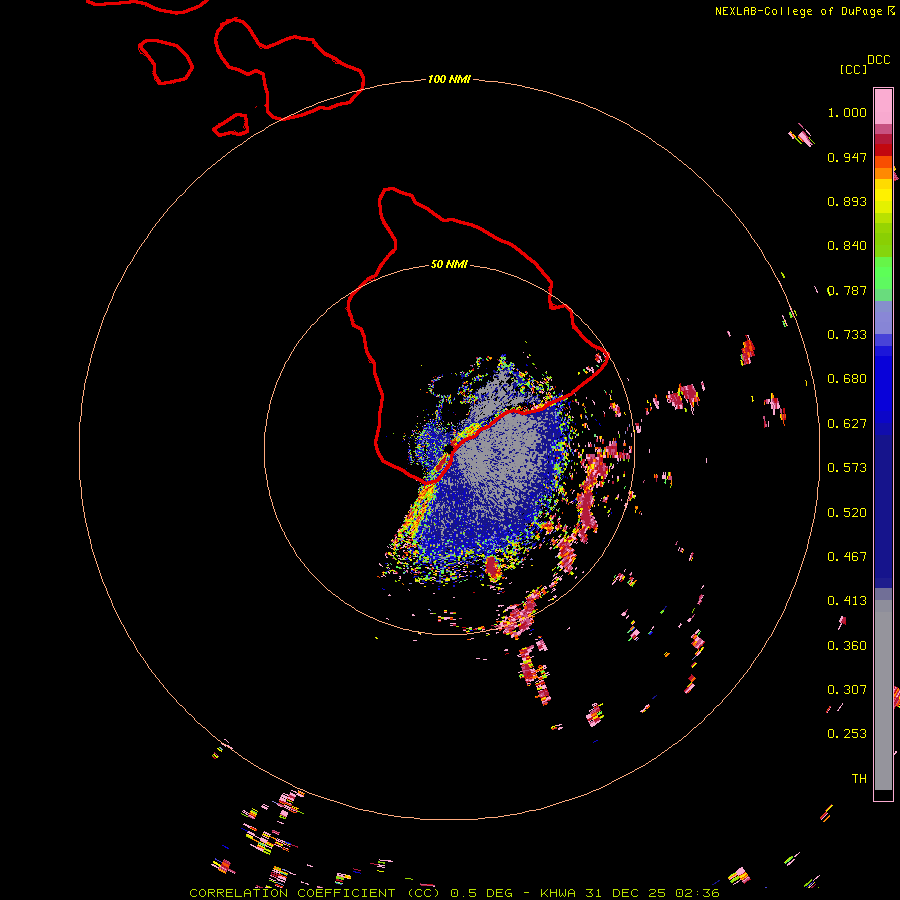Click the 0.573 color scale label

847,468
